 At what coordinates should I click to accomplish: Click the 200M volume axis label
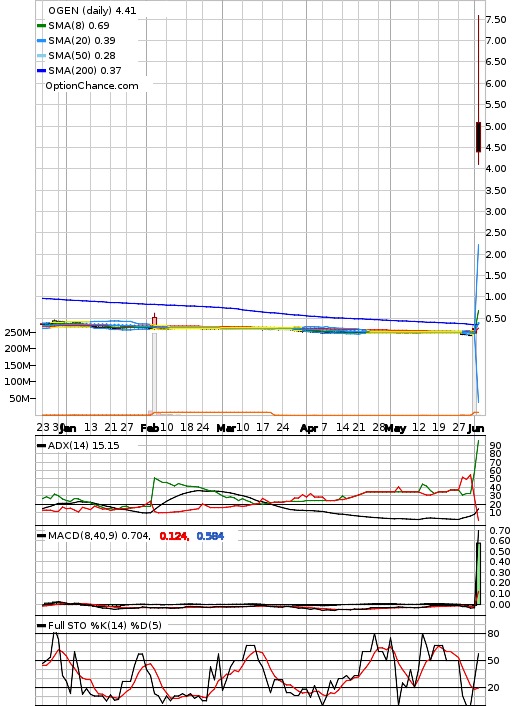pos(17,348)
